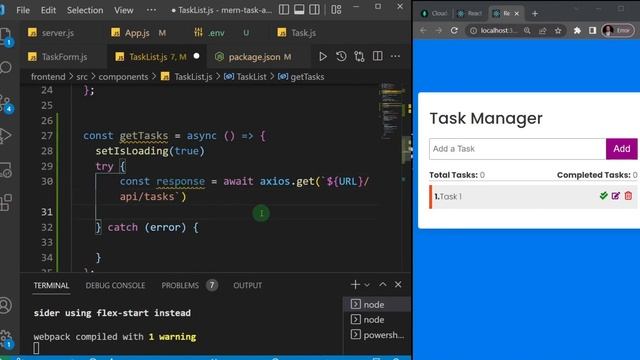Click the browser zoom magnifier icon
The height and width of the screenshot is (360, 640).
[527, 31]
